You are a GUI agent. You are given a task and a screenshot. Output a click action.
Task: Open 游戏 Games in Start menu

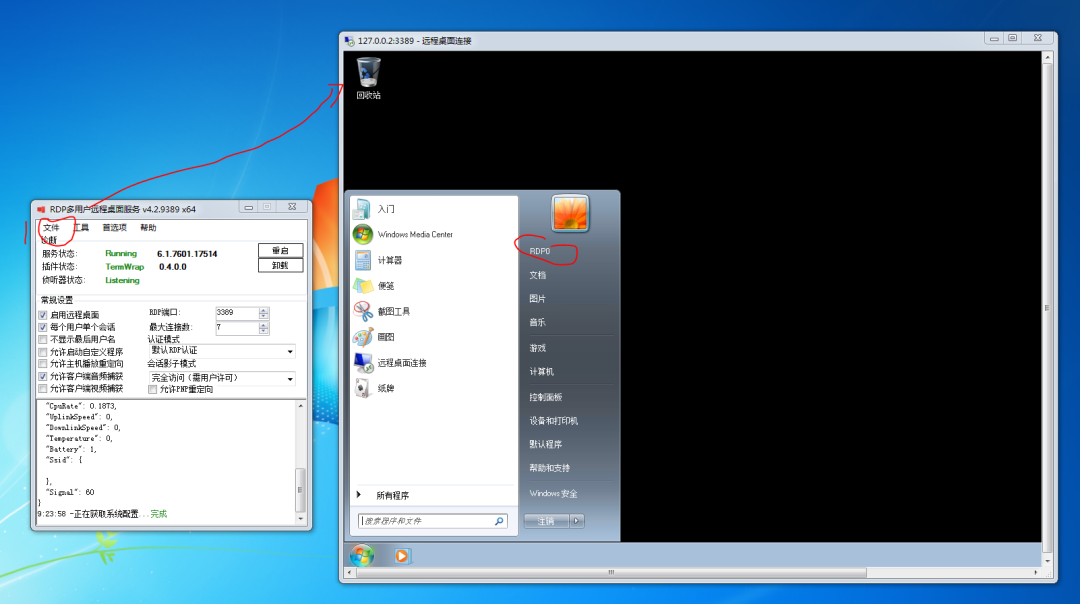[538, 348]
